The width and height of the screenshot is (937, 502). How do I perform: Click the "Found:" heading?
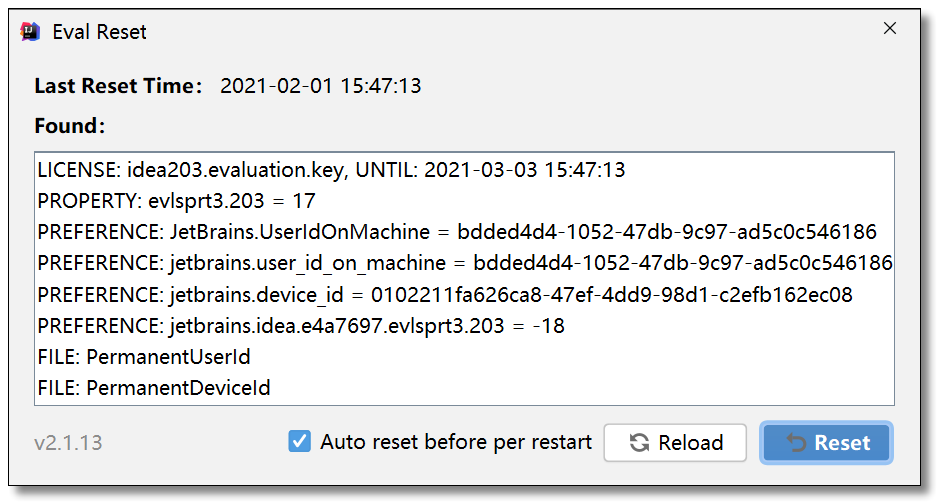(69, 127)
